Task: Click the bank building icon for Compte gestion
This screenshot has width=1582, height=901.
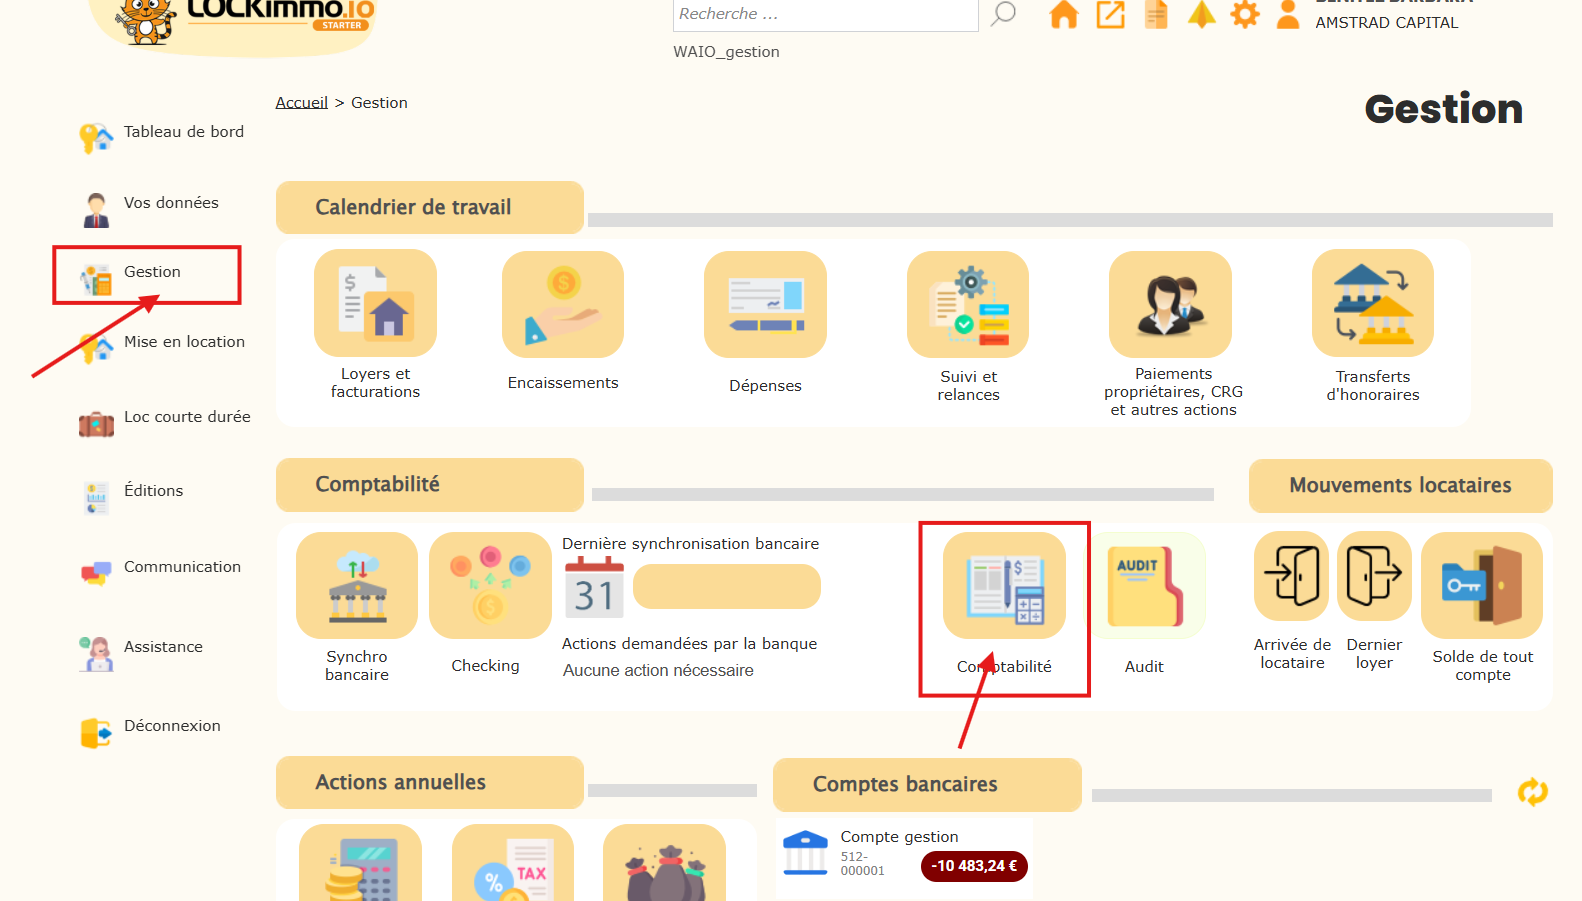Action: (x=805, y=853)
